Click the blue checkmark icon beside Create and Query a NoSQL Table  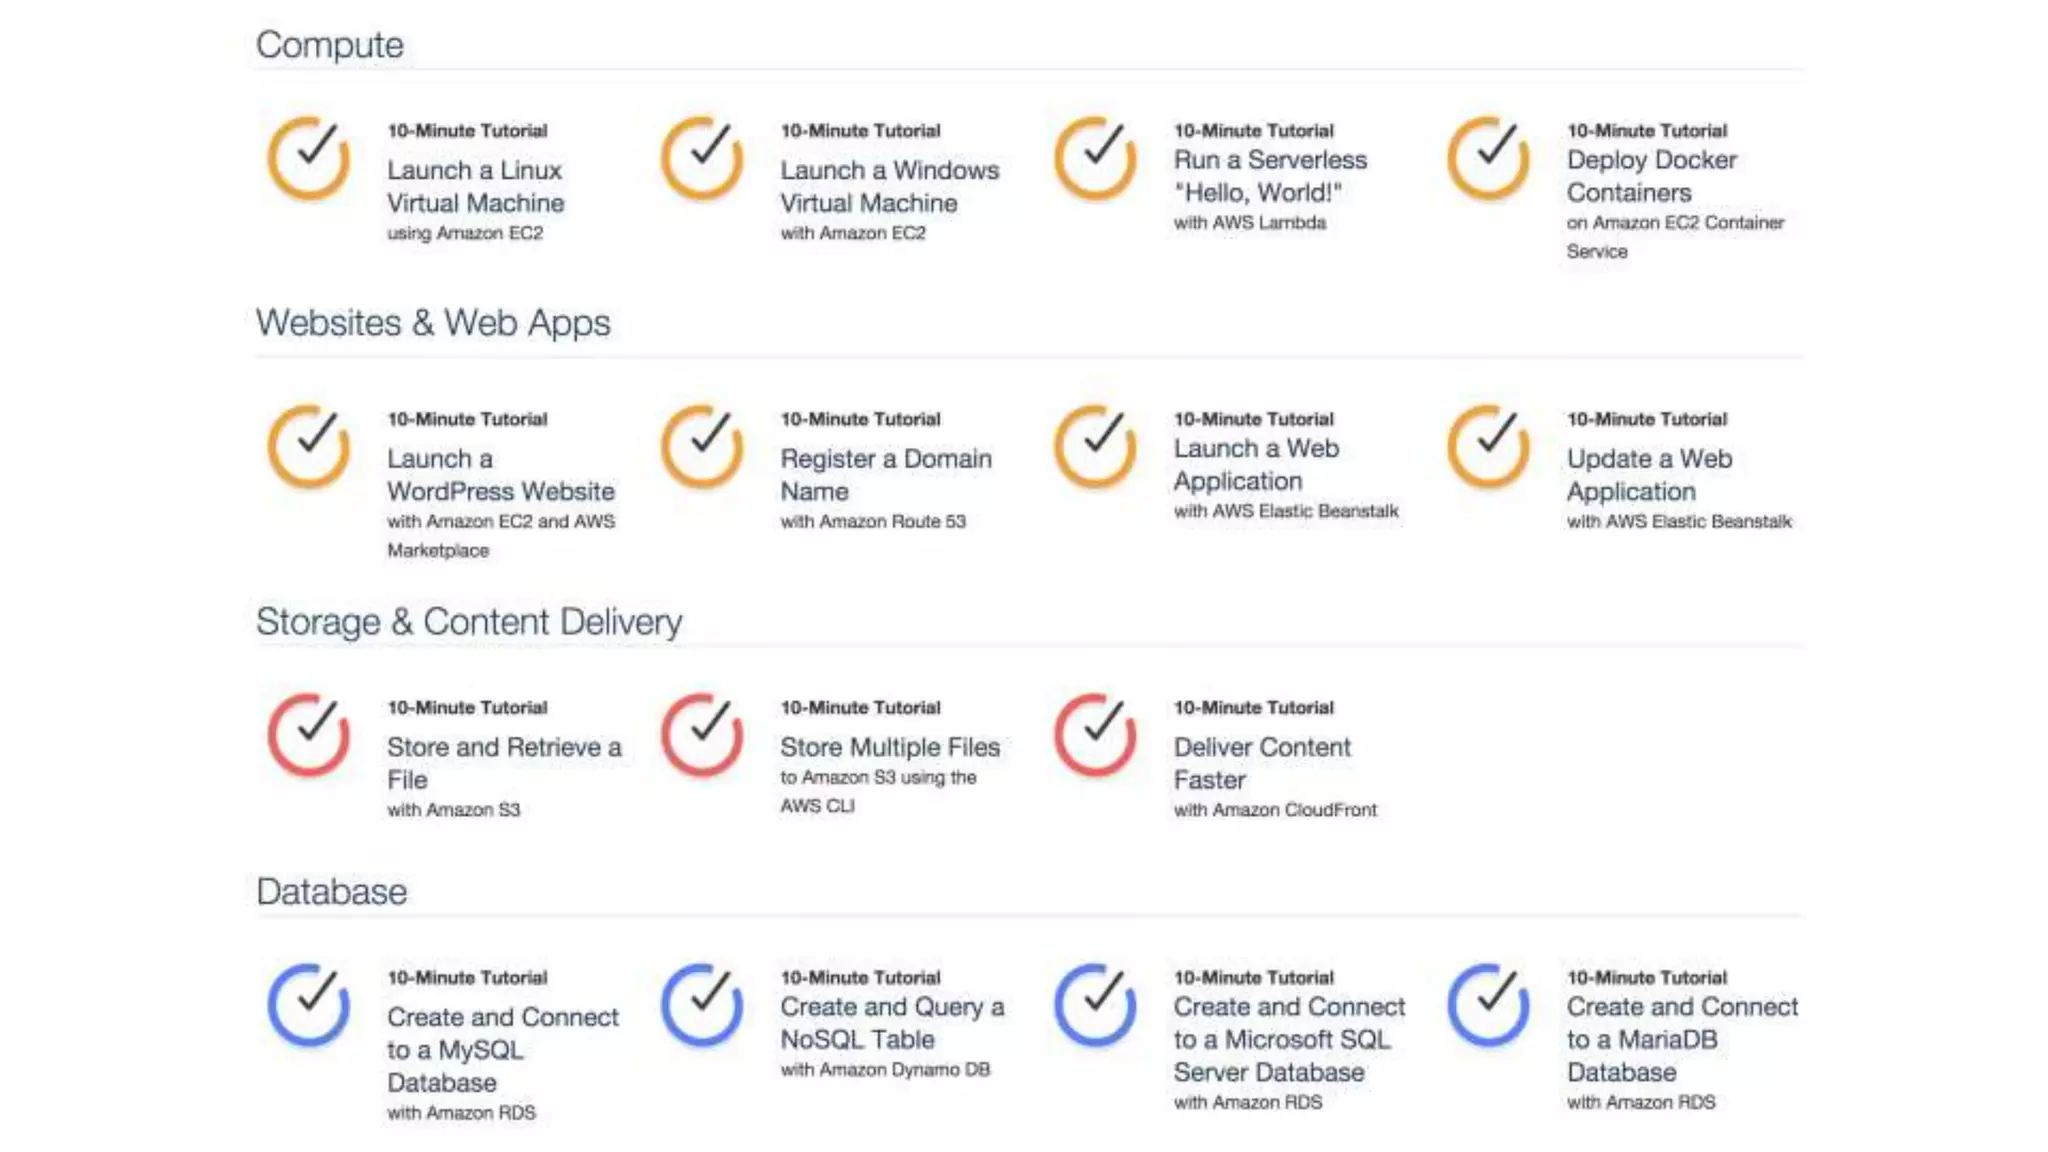(x=702, y=1005)
